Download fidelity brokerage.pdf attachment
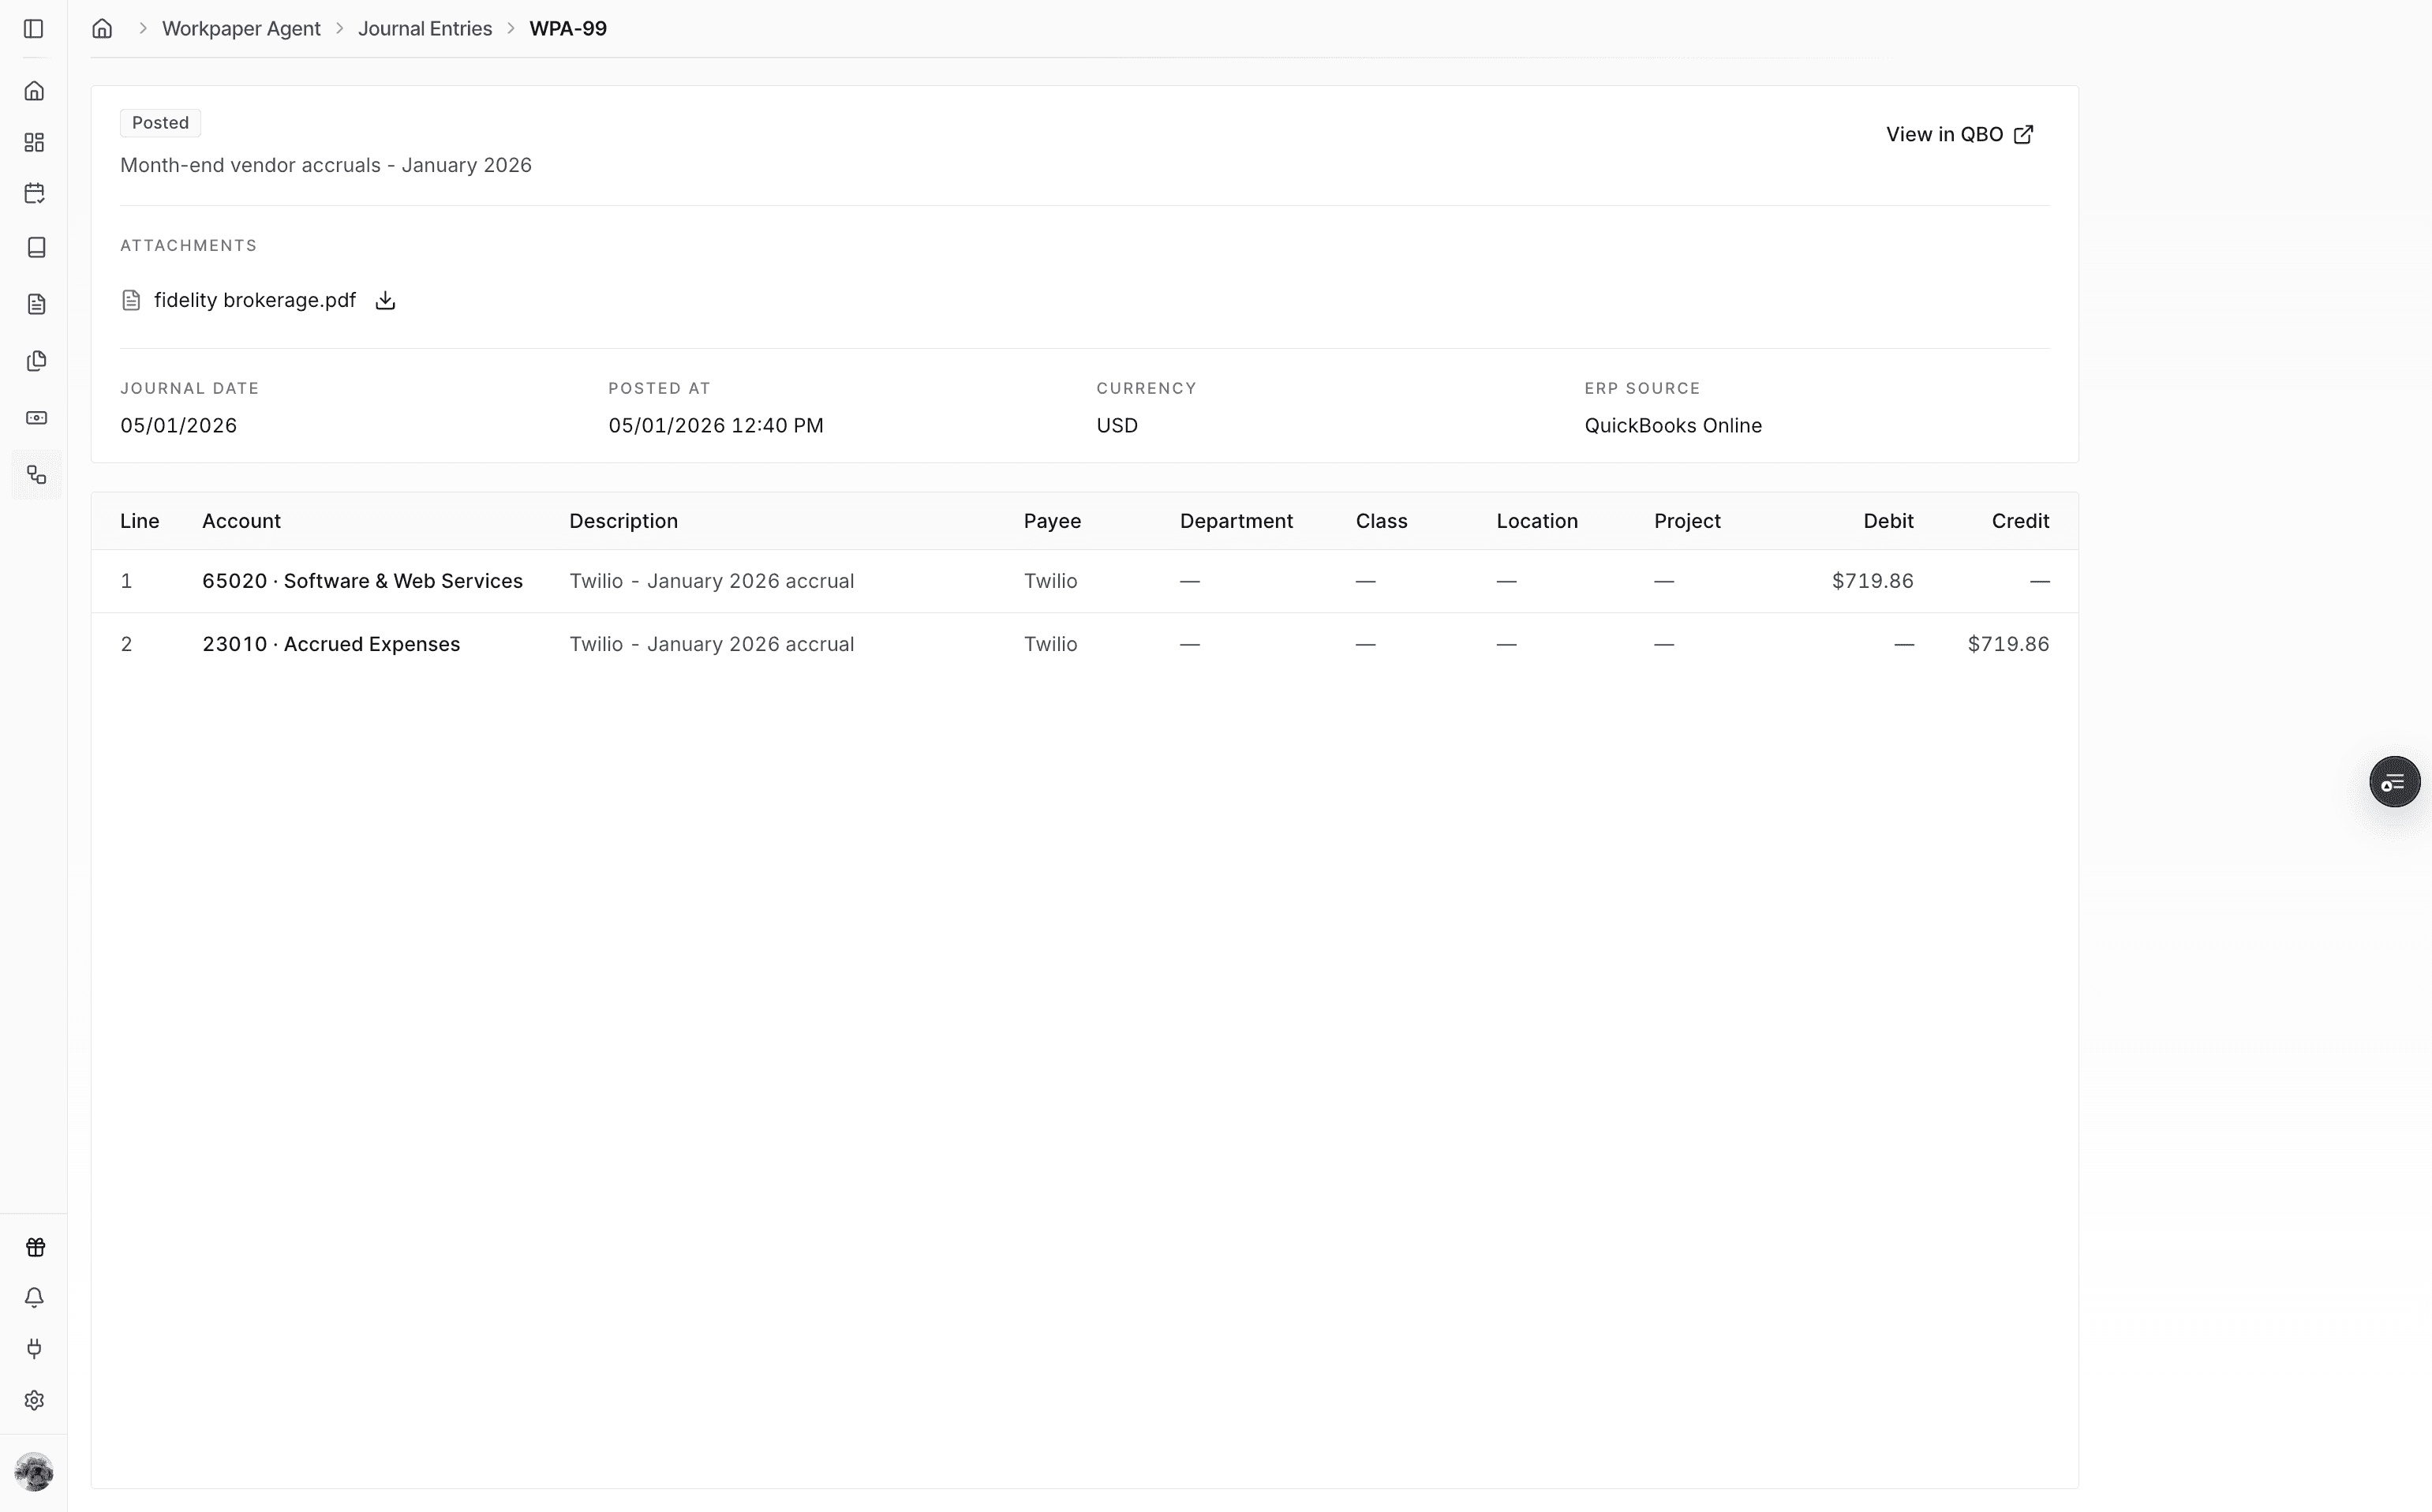This screenshot has width=2432, height=1512. coord(385,301)
